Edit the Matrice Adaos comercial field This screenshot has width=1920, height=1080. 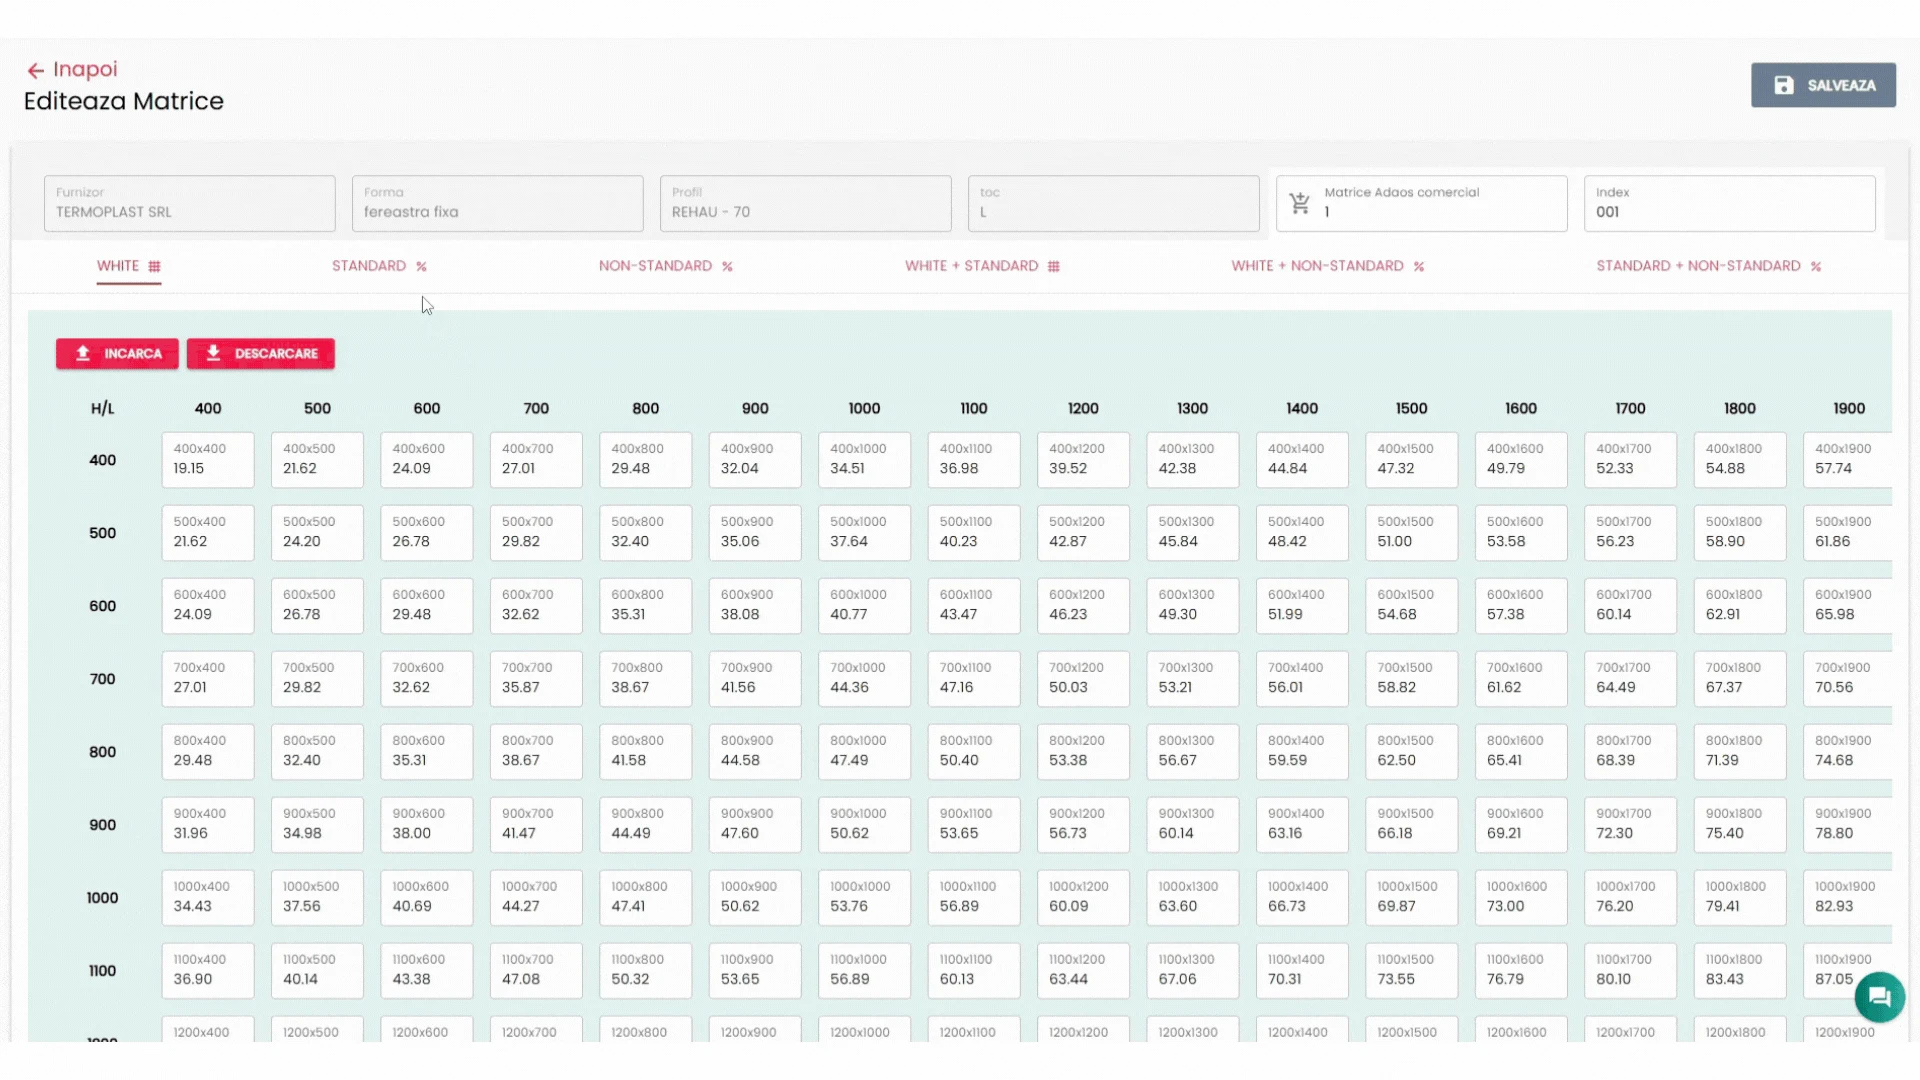point(1422,204)
